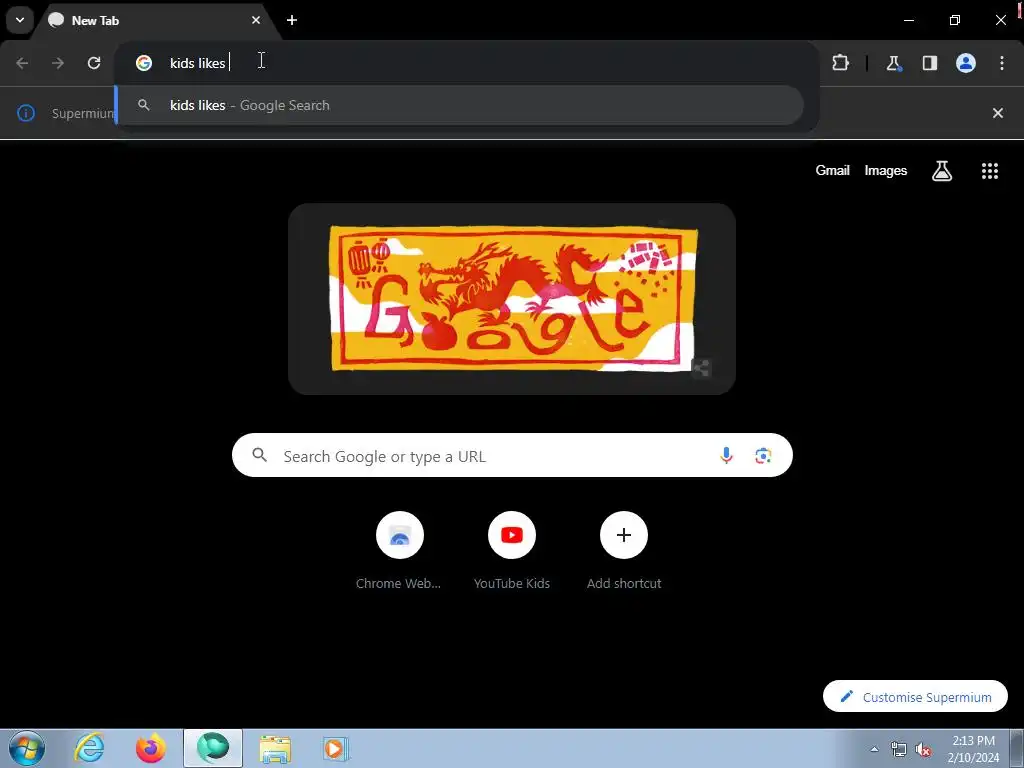Click the magnifier icon in the search box
This screenshot has height=768, width=1024.
(x=259, y=455)
